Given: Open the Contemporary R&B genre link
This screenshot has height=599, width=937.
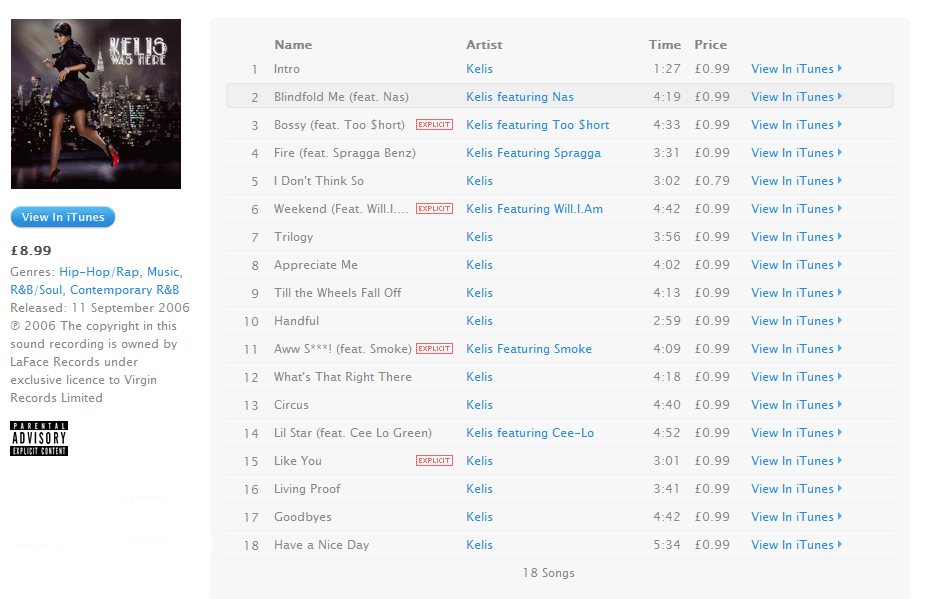Looking at the screenshot, I should point(124,290).
